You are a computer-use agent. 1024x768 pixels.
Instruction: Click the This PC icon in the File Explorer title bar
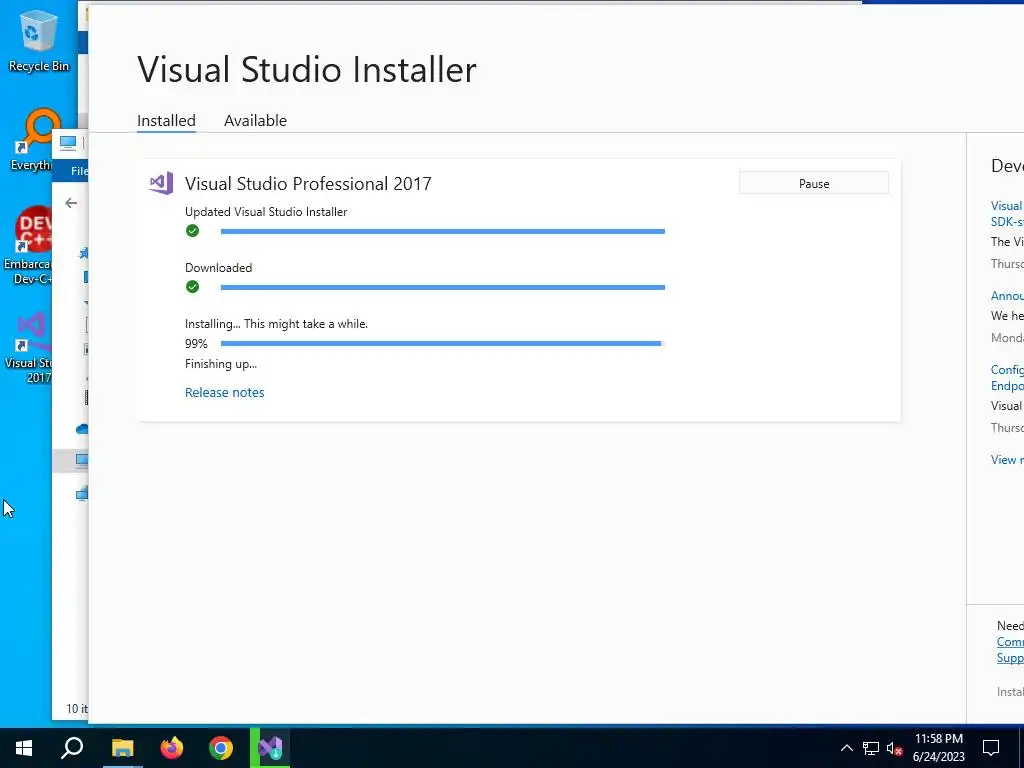[x=68, y=142]
